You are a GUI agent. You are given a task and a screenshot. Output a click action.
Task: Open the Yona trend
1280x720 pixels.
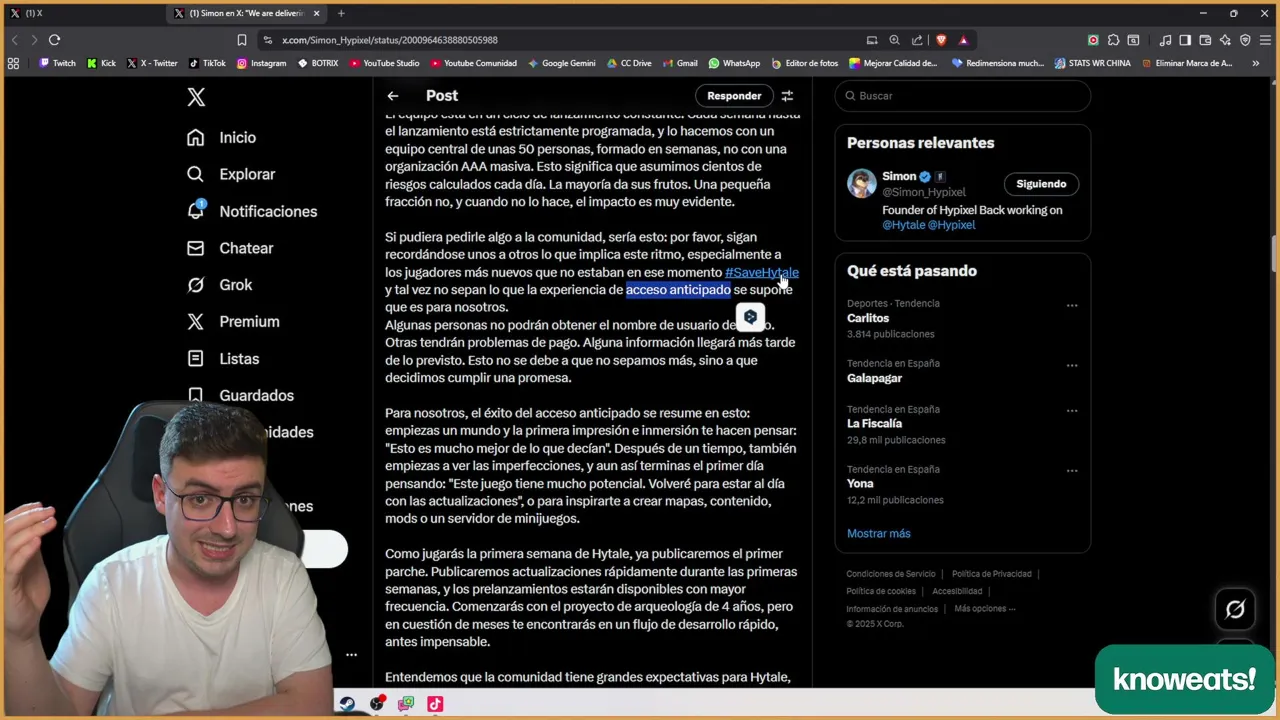tap(860, 484)
